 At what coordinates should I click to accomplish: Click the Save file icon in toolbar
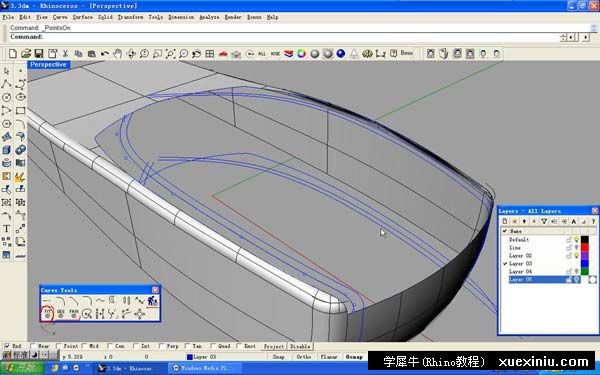coord(39,54)
